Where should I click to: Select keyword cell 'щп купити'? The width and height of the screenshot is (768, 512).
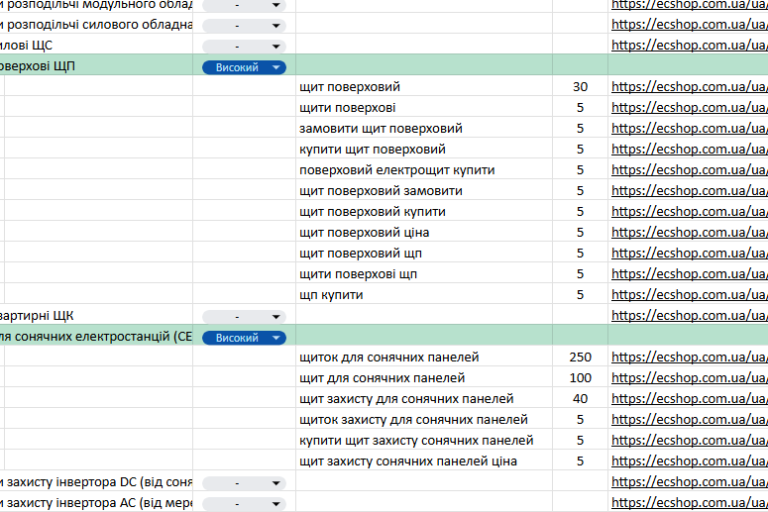click(424, 294)
